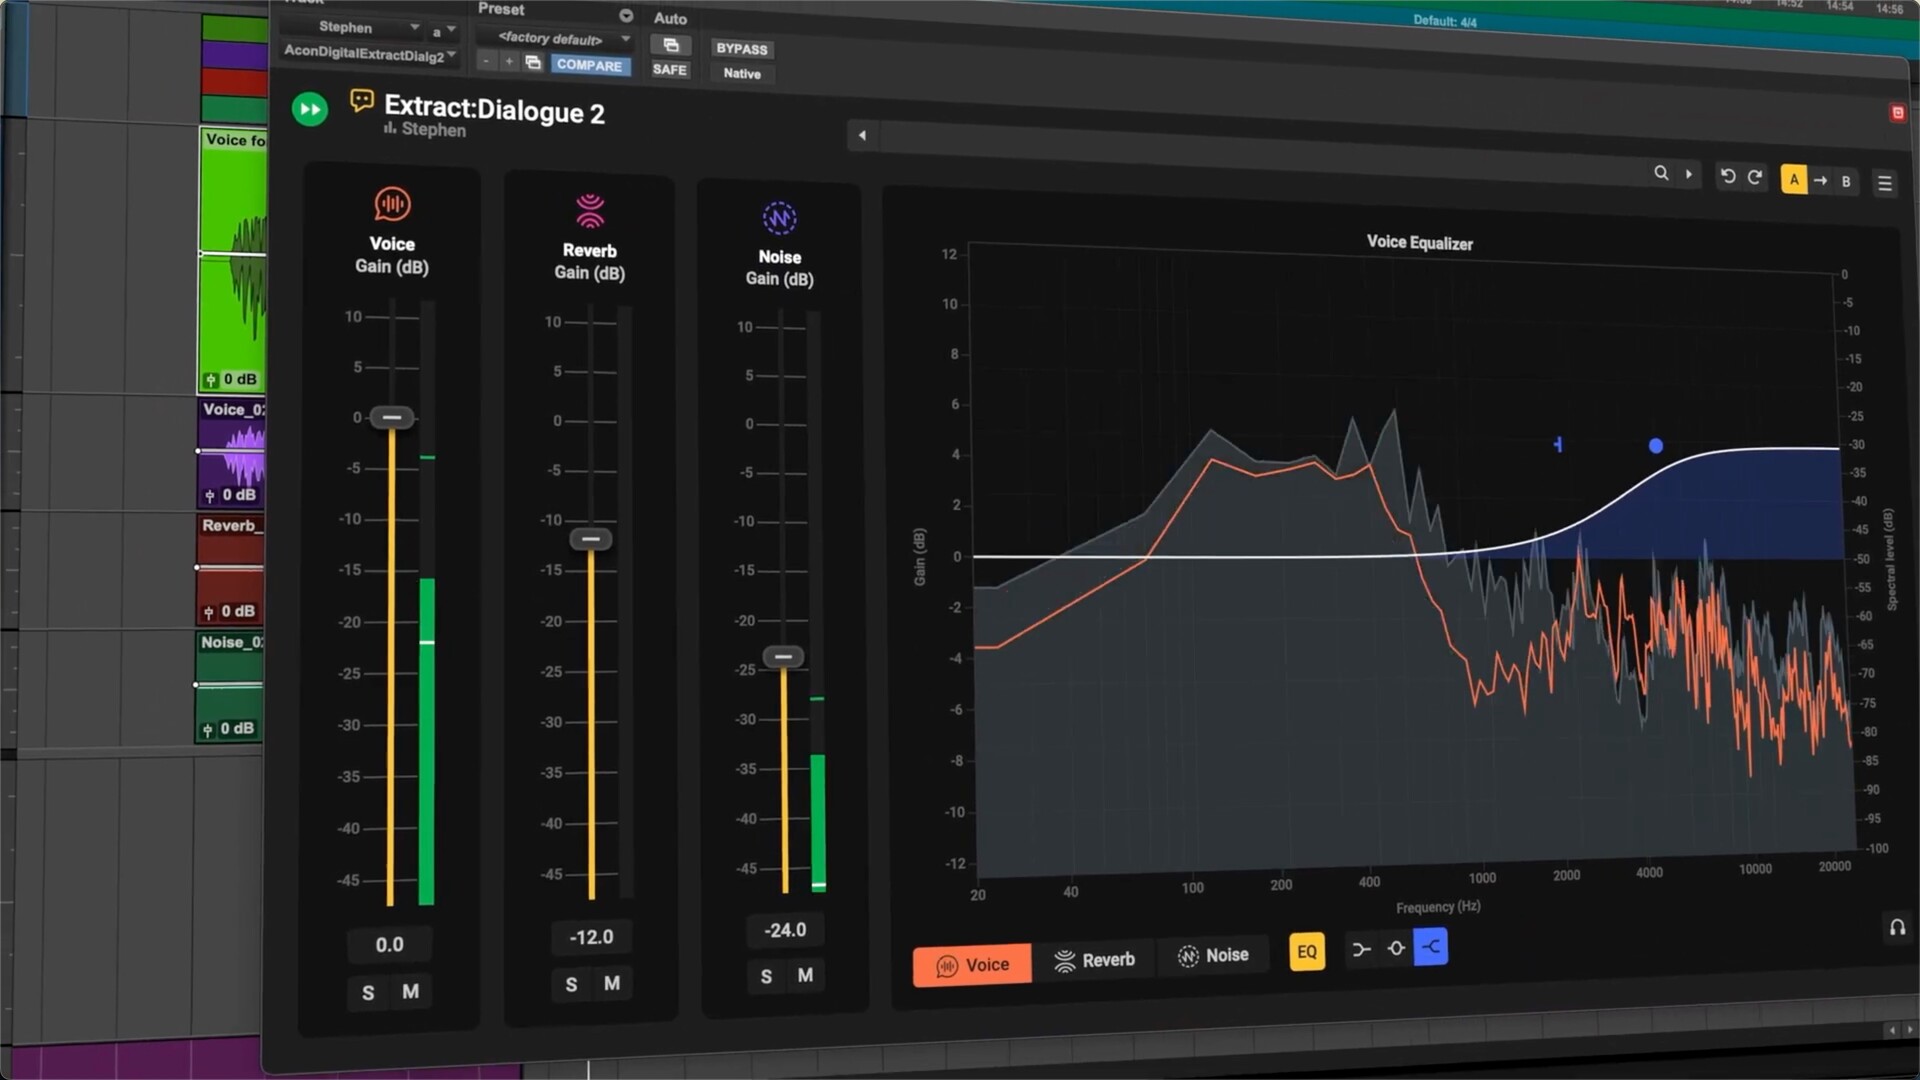Toggle the yellow EQ button
This screenshot has width=1920, height=1080.
[x=1307, y=951]
